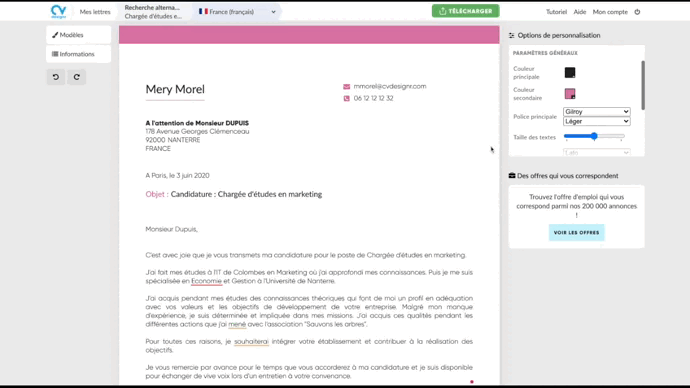Click the underlined word Economie

[206, 281]
